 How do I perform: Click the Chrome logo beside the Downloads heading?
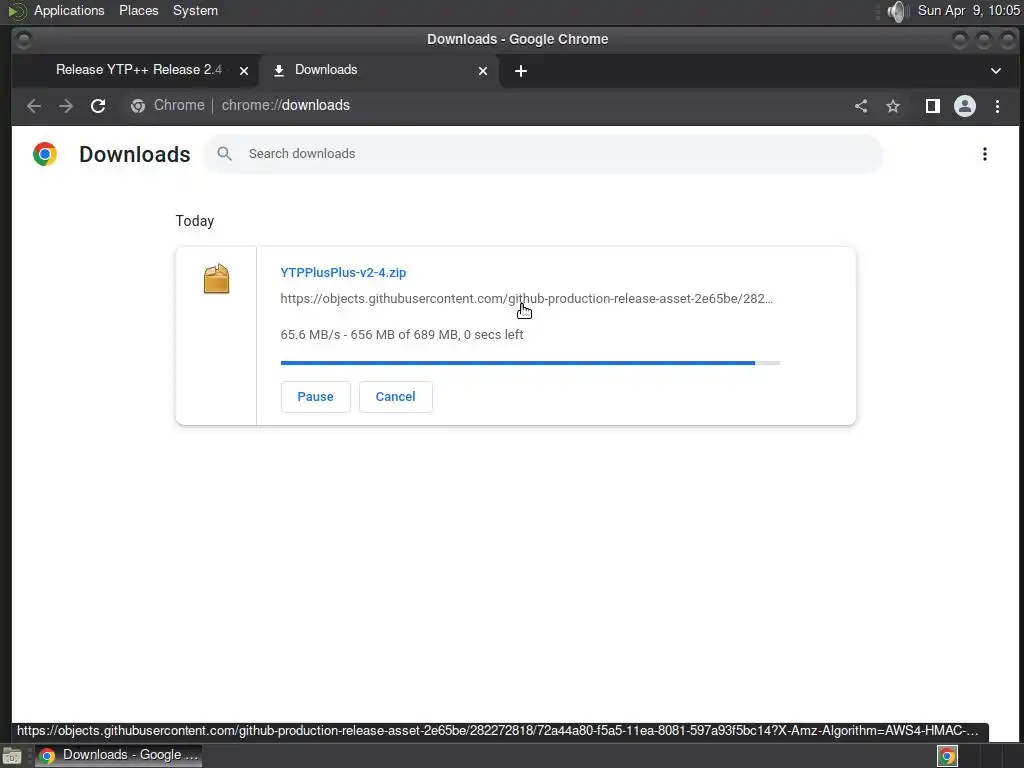[45, 154]
